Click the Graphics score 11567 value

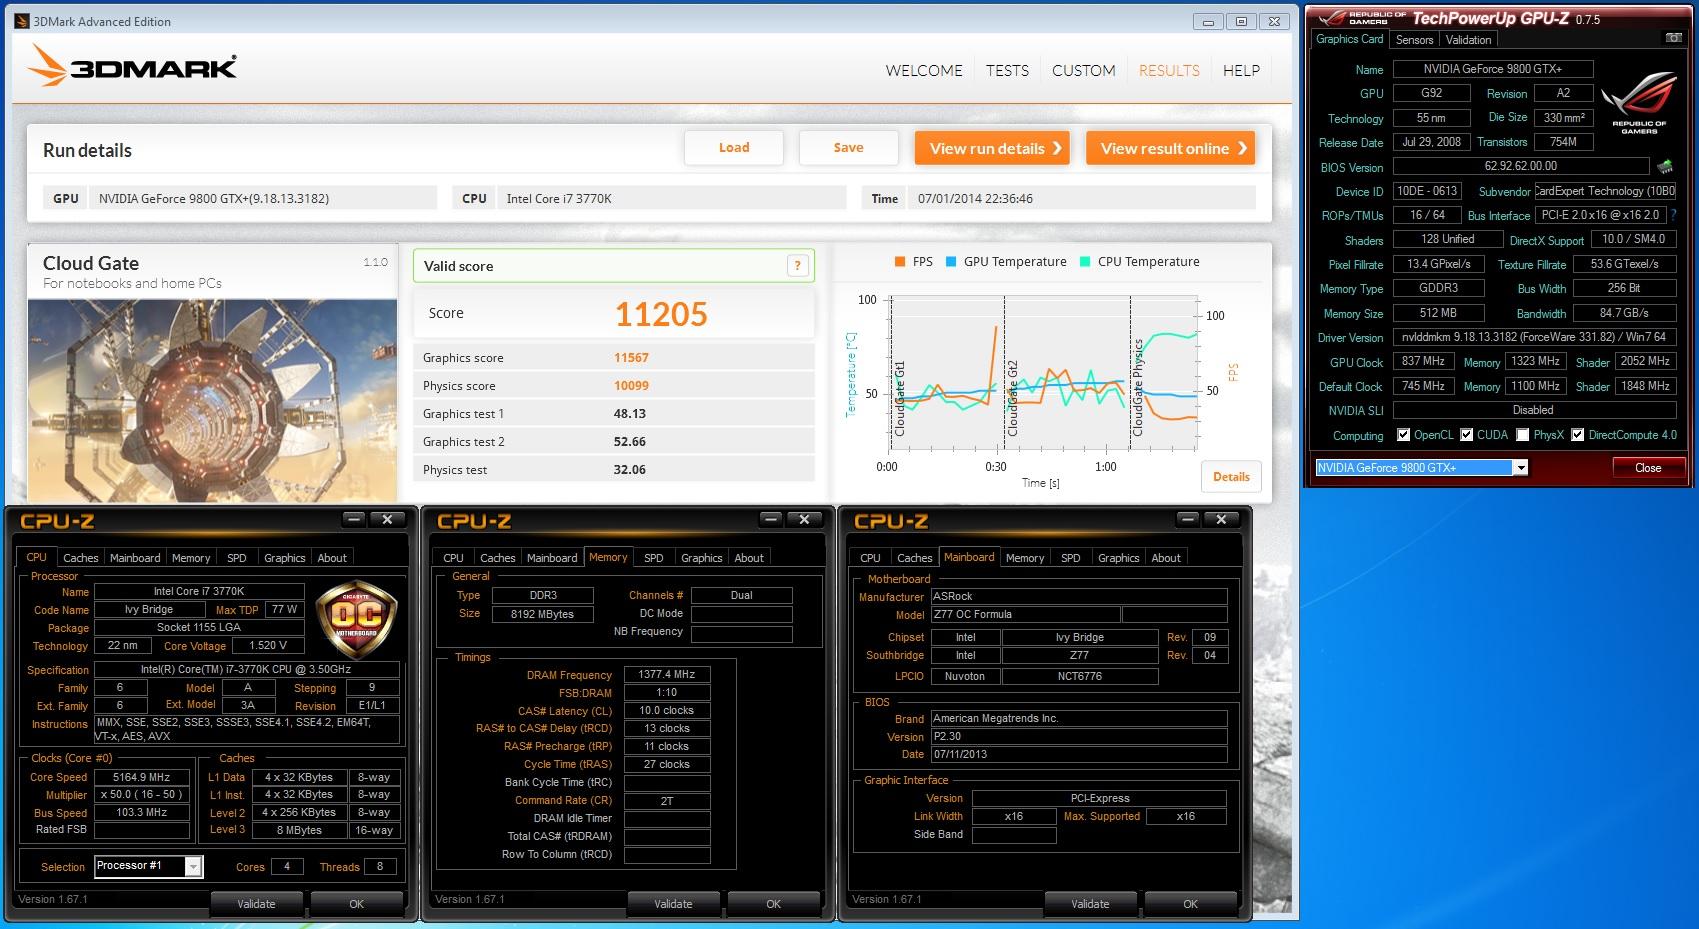point(631,358)
